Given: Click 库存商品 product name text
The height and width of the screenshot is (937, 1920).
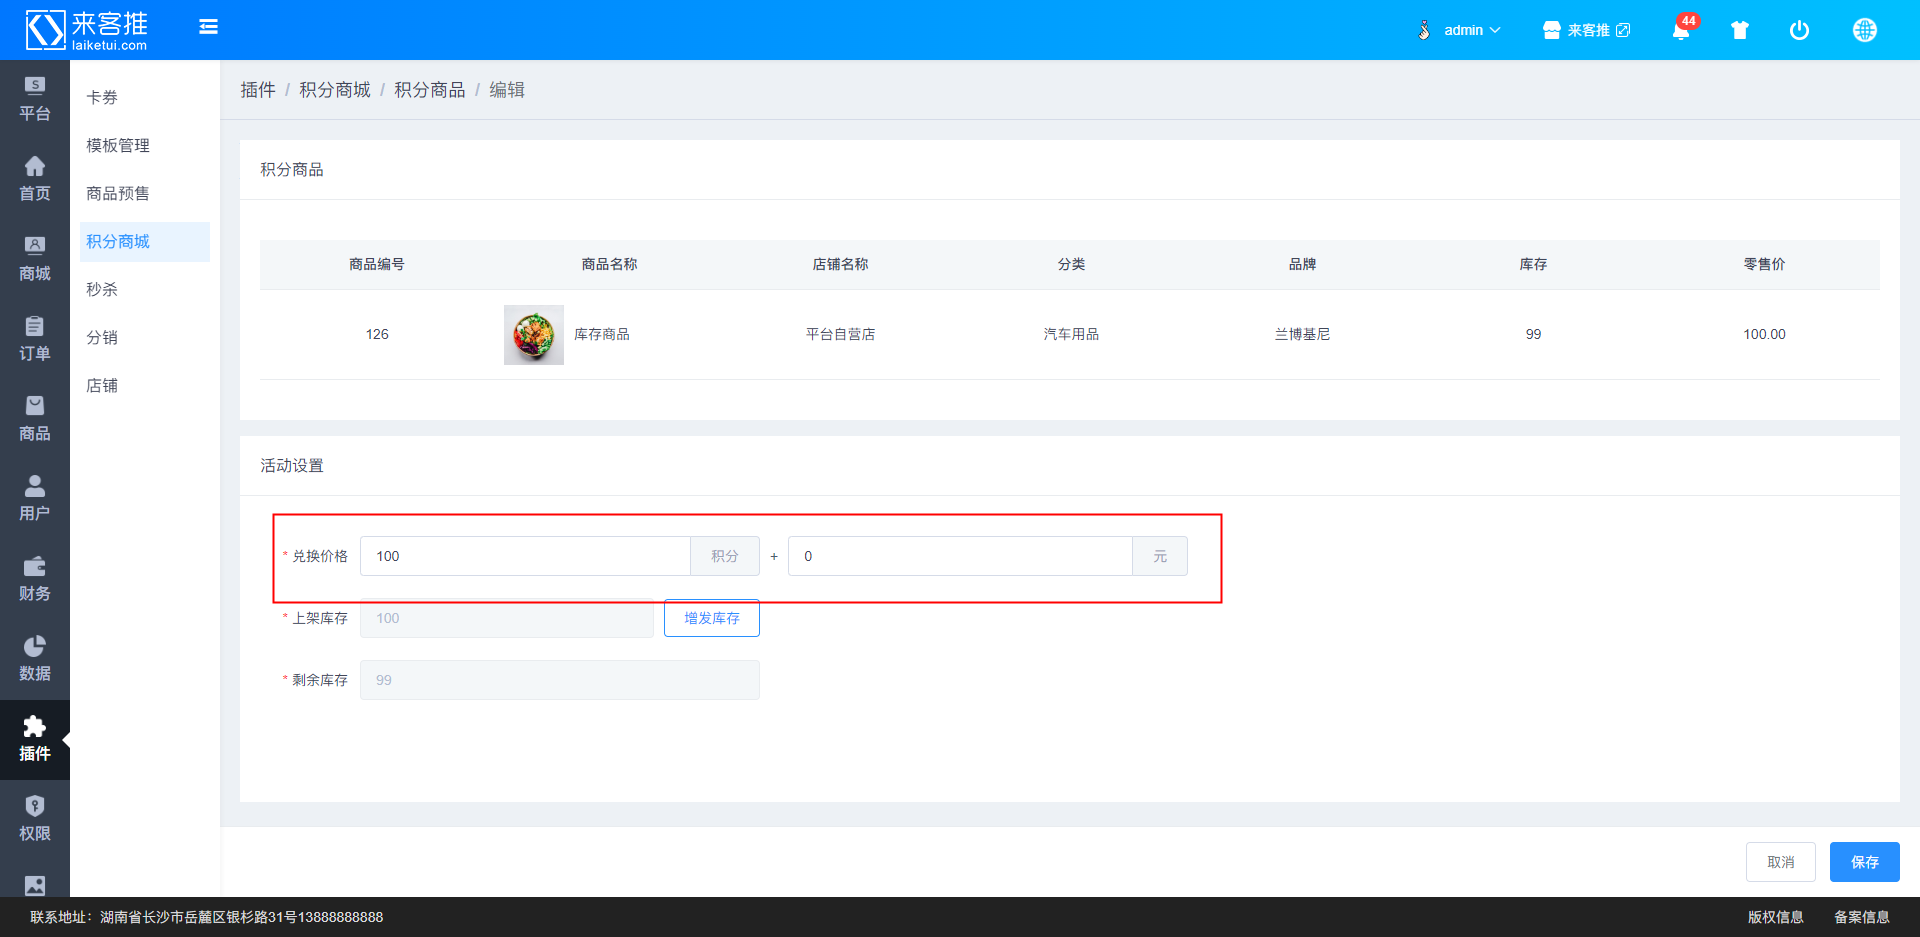Looking at the screenshot, I should pos(602,334).
